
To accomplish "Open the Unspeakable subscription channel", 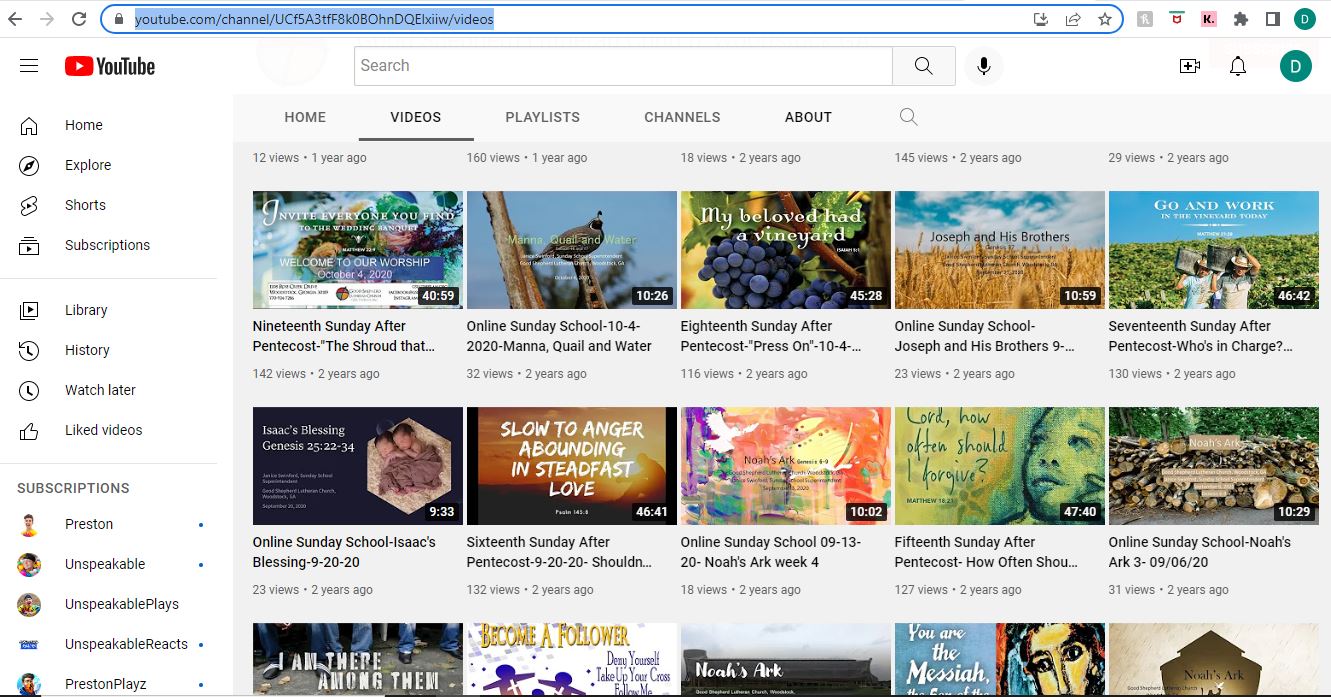I will (x=105, y=564).
